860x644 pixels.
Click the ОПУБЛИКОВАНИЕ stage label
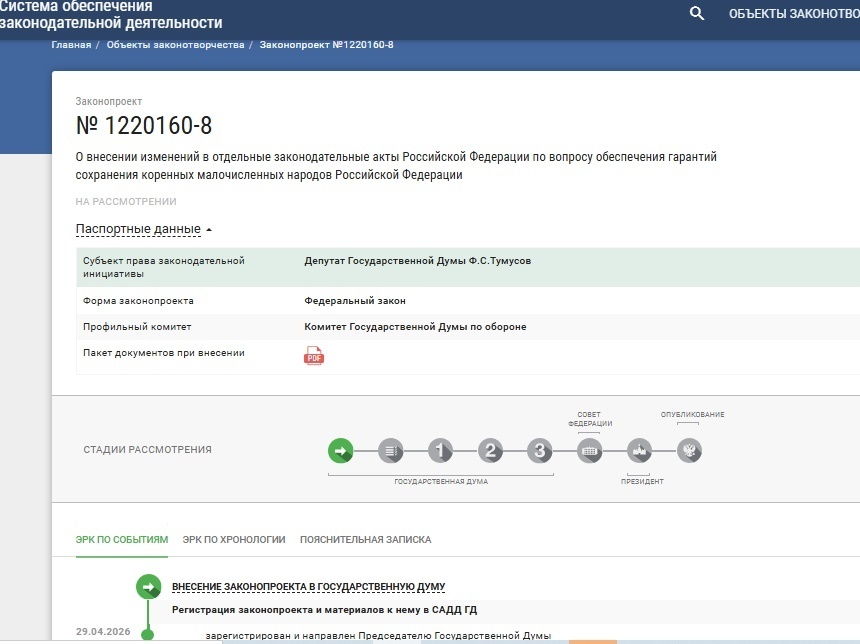[x=692, y=415]
